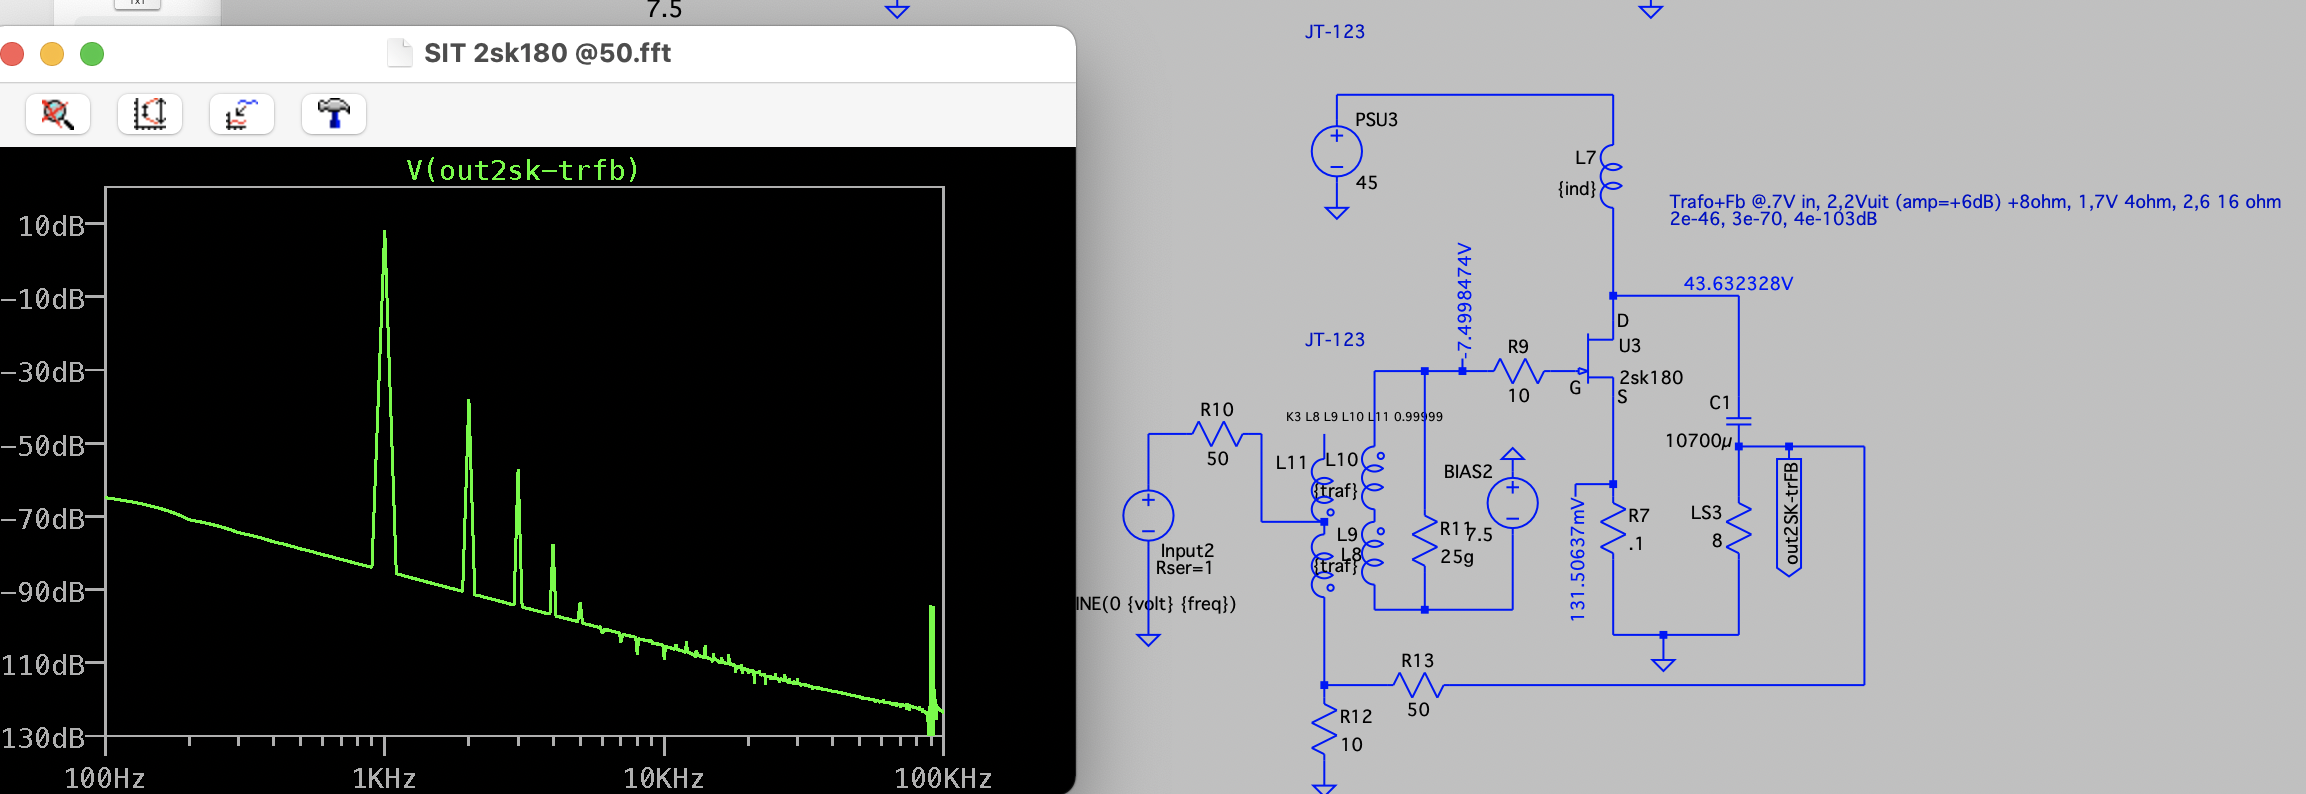Screen dimensions: 2306x794
Task: Click the 100KHz X-axis label
Action: click(943, 778)
